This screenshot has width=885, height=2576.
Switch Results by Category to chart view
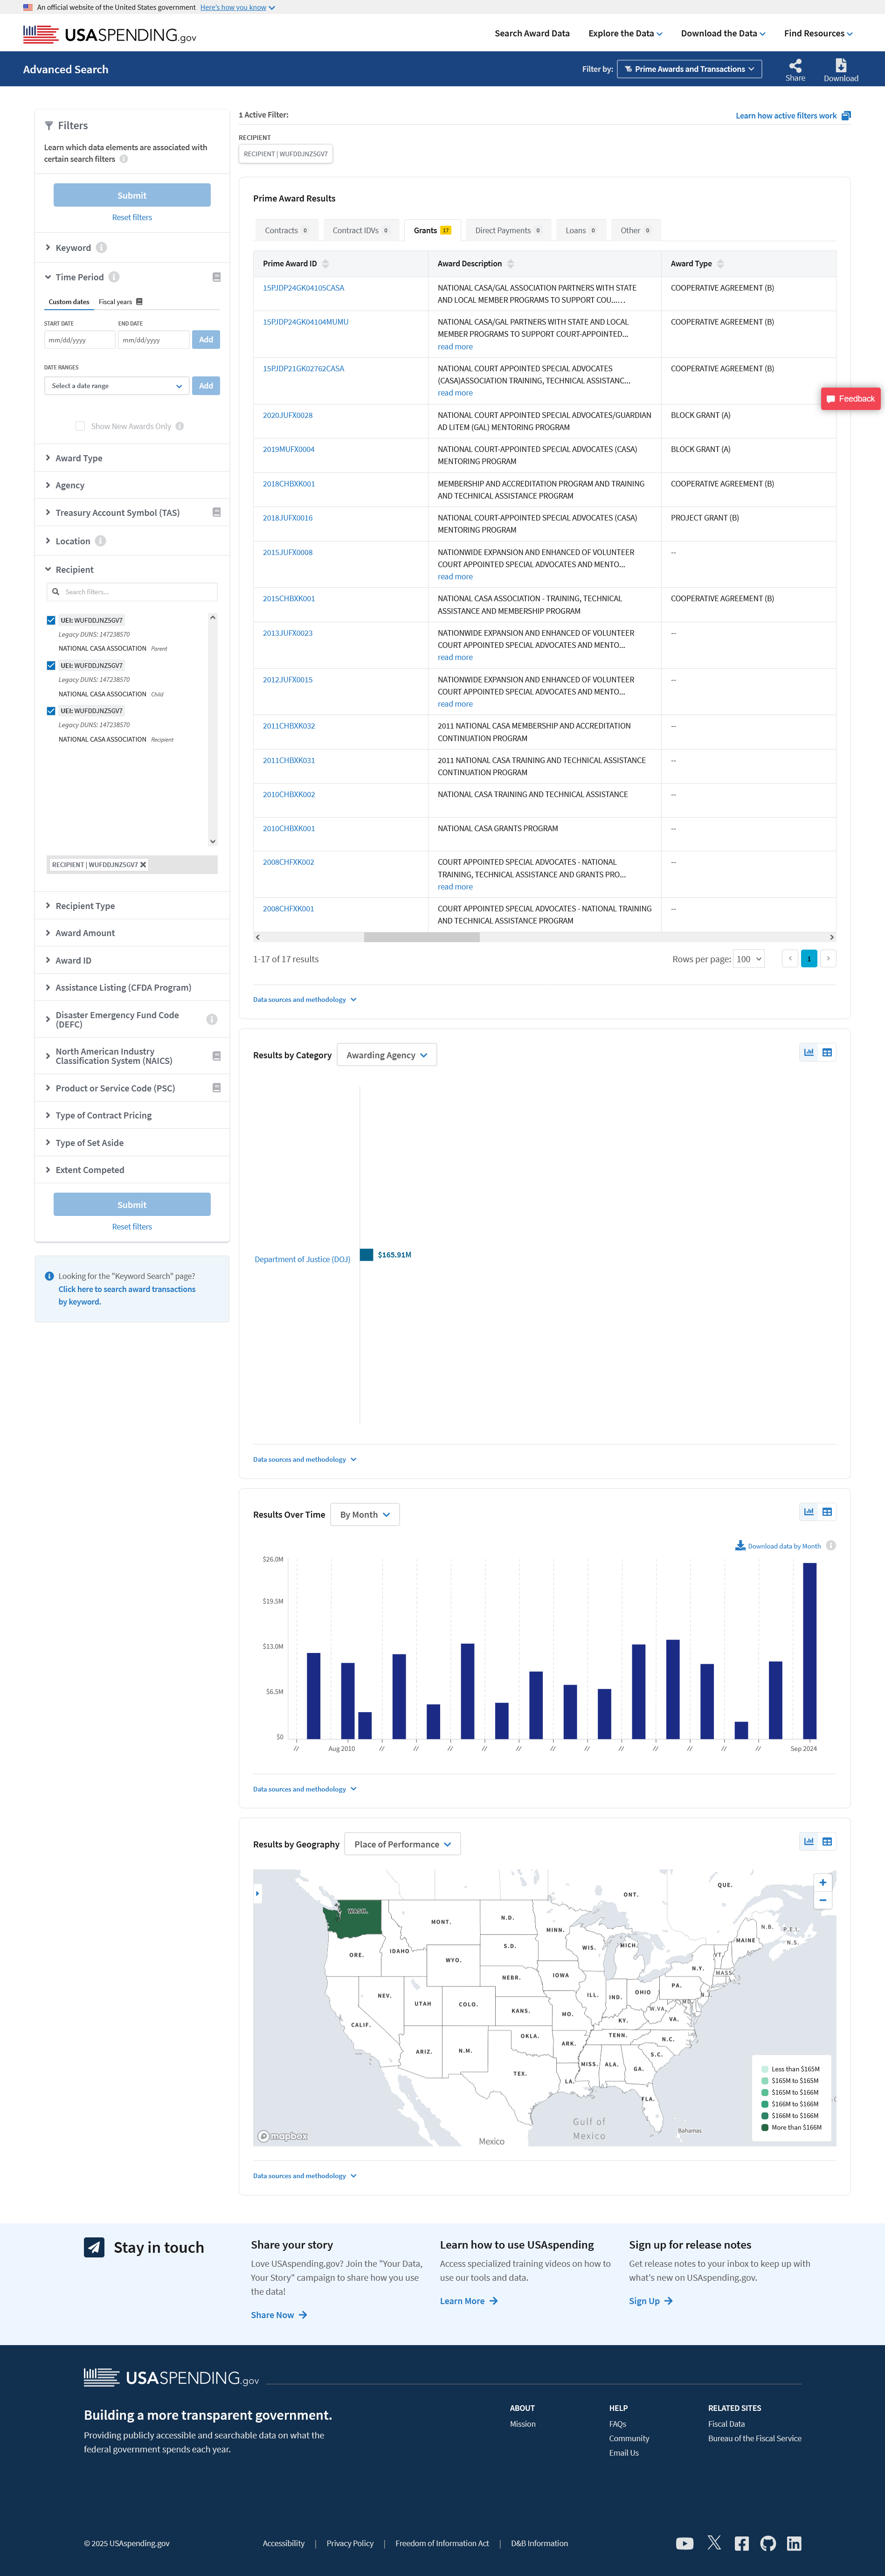[809, 1052]
